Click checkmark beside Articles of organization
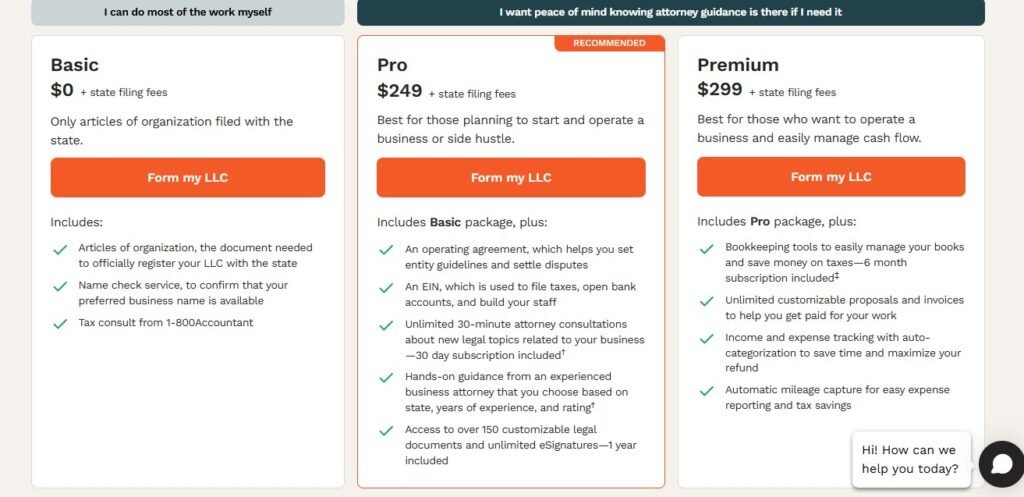 click(60, 249)
